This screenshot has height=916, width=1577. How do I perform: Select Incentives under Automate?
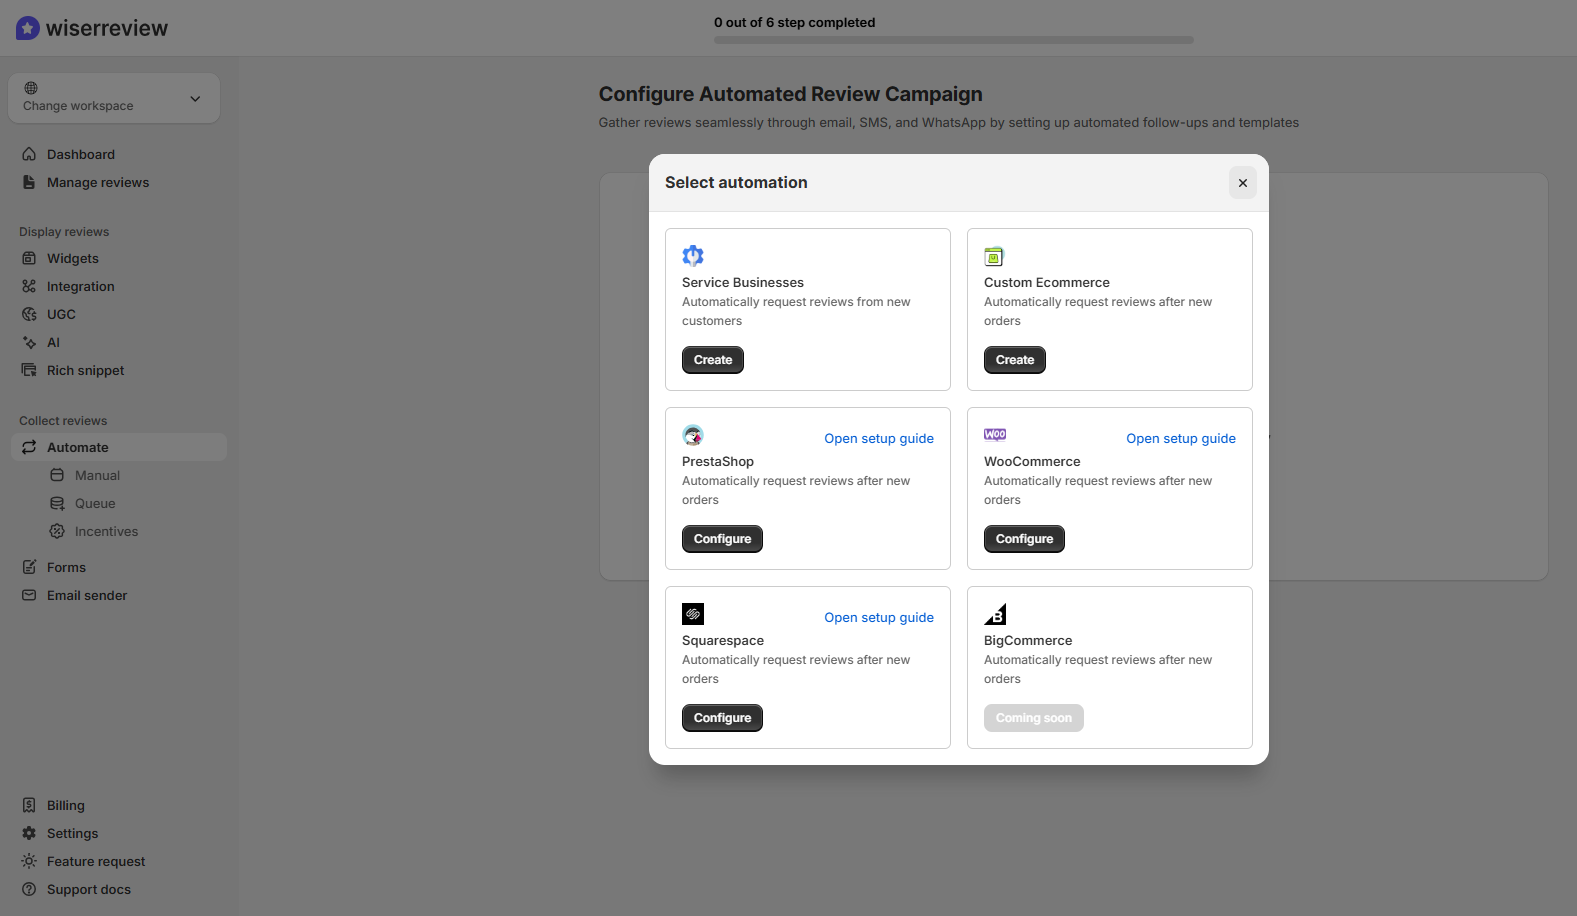[106, 531]
